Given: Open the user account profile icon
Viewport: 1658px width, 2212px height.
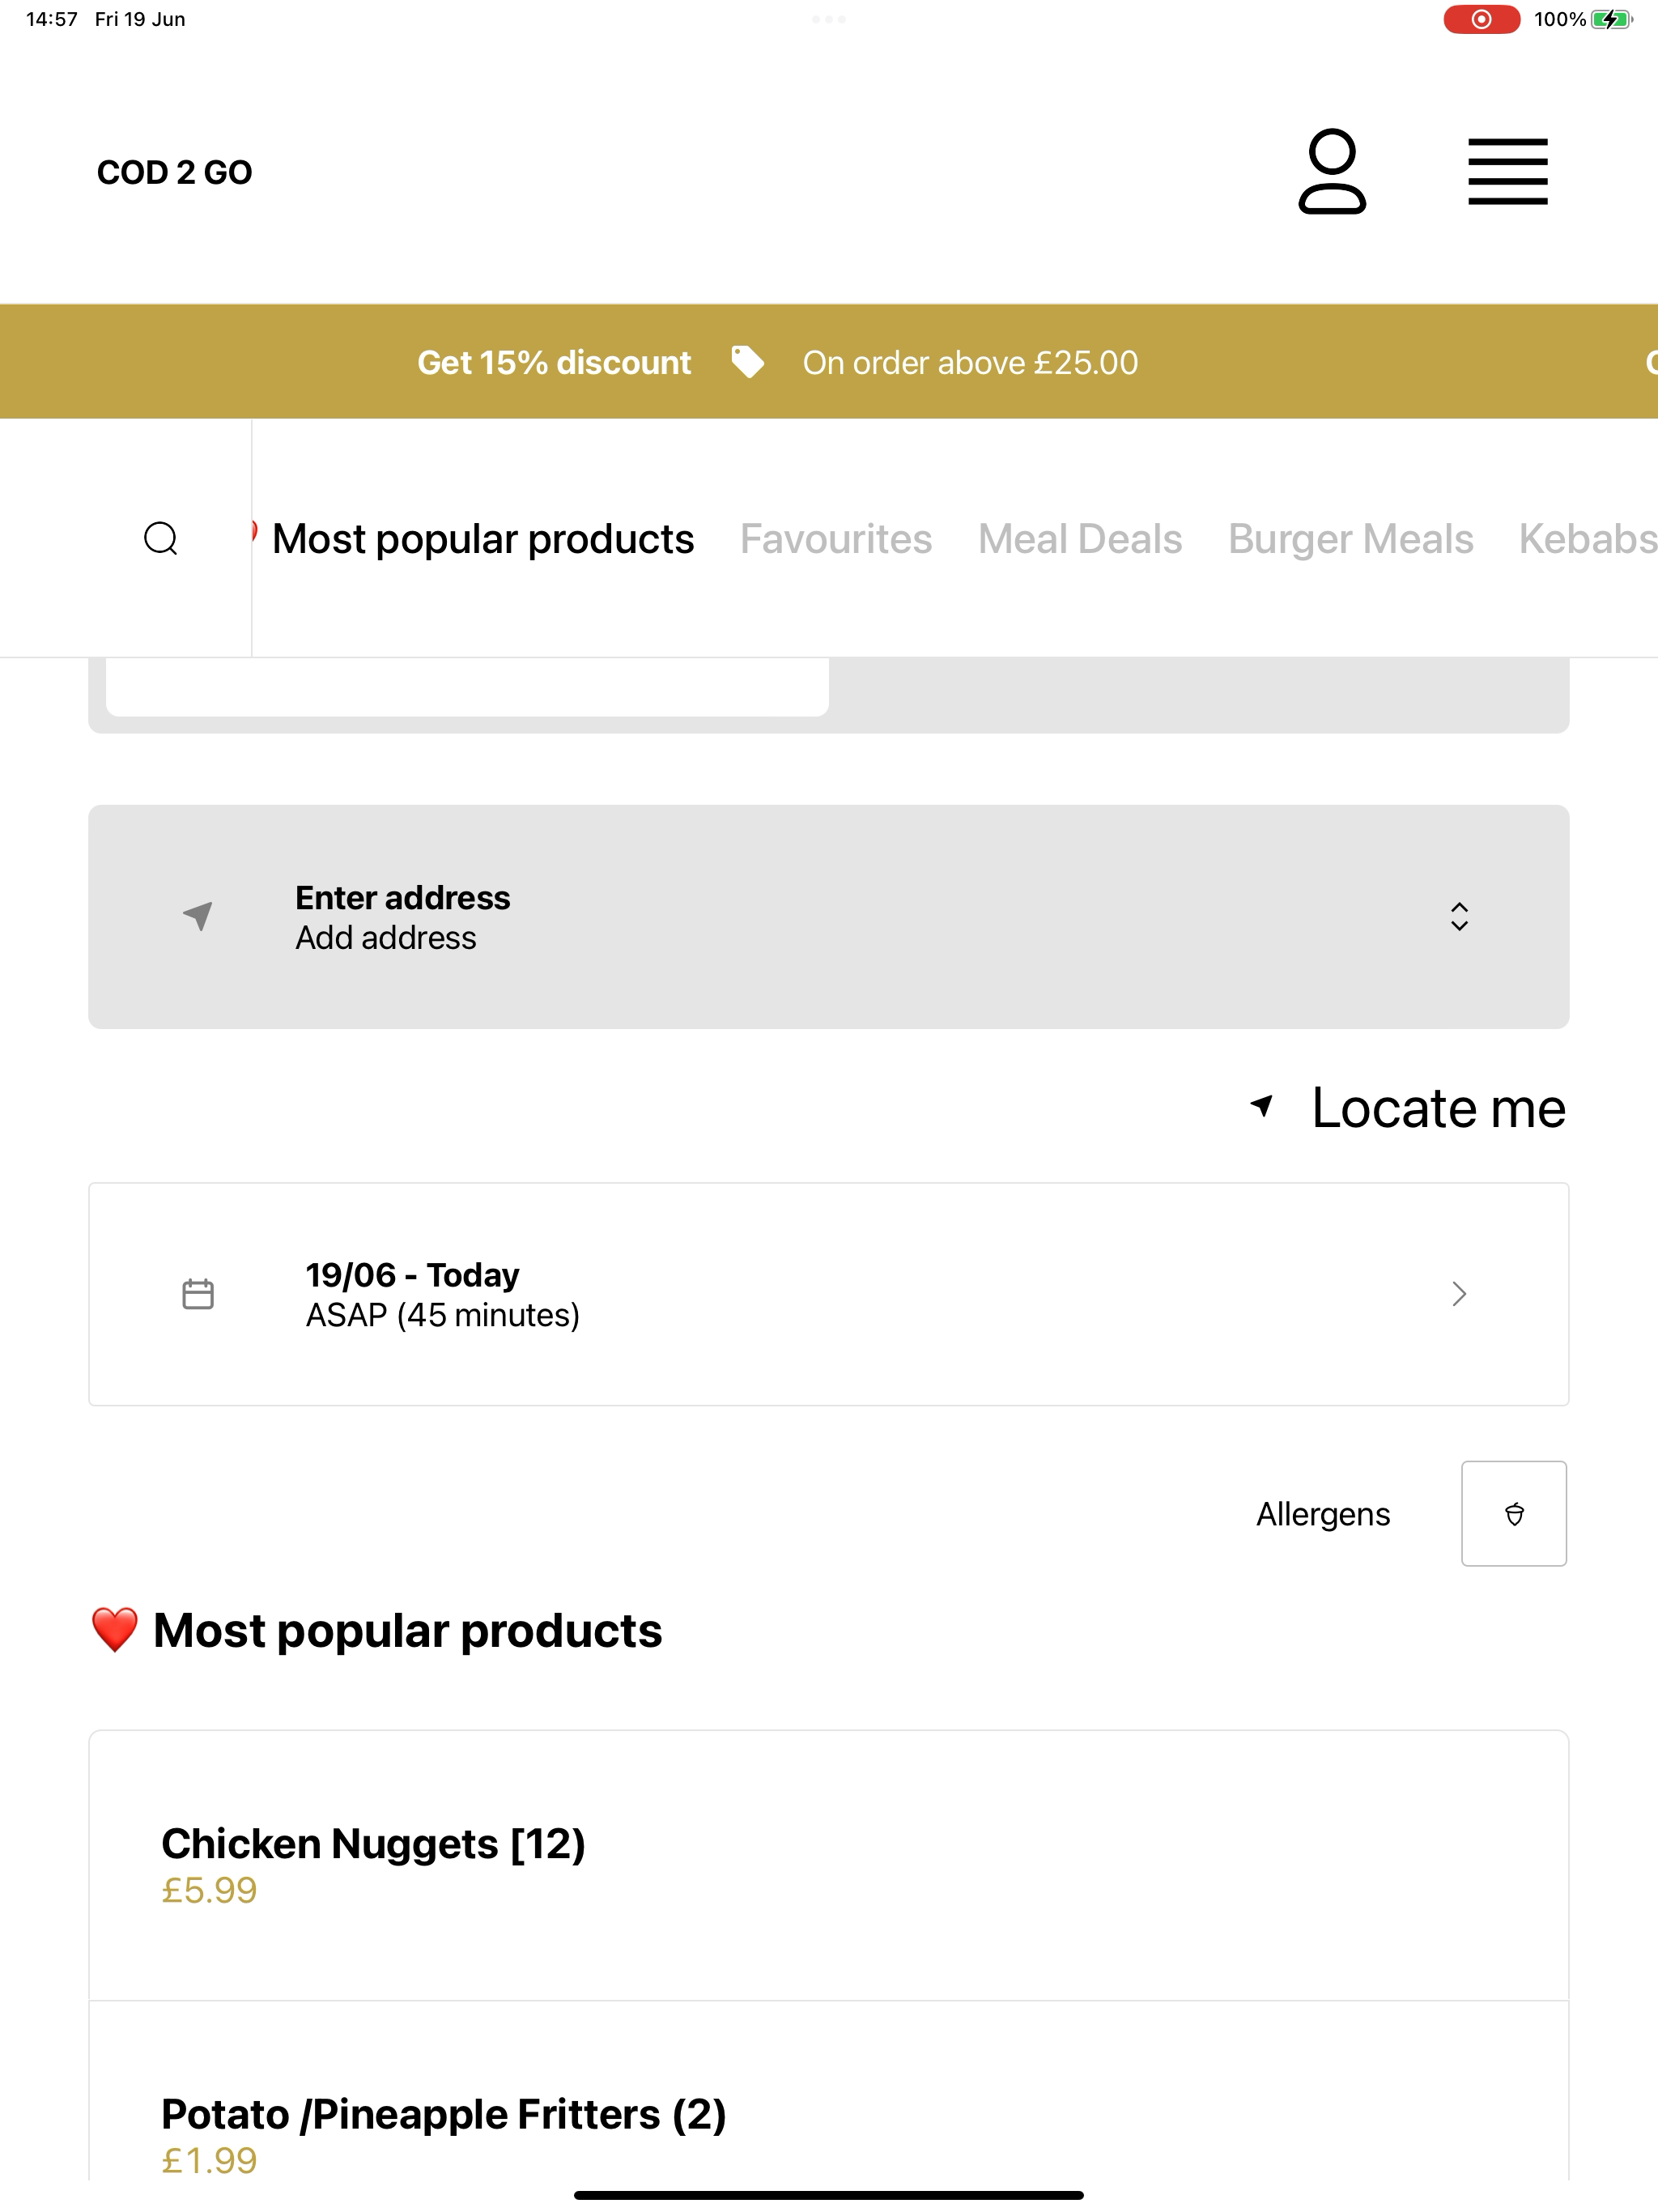Looking at the screenshot, I should [x=1332, y=171].
